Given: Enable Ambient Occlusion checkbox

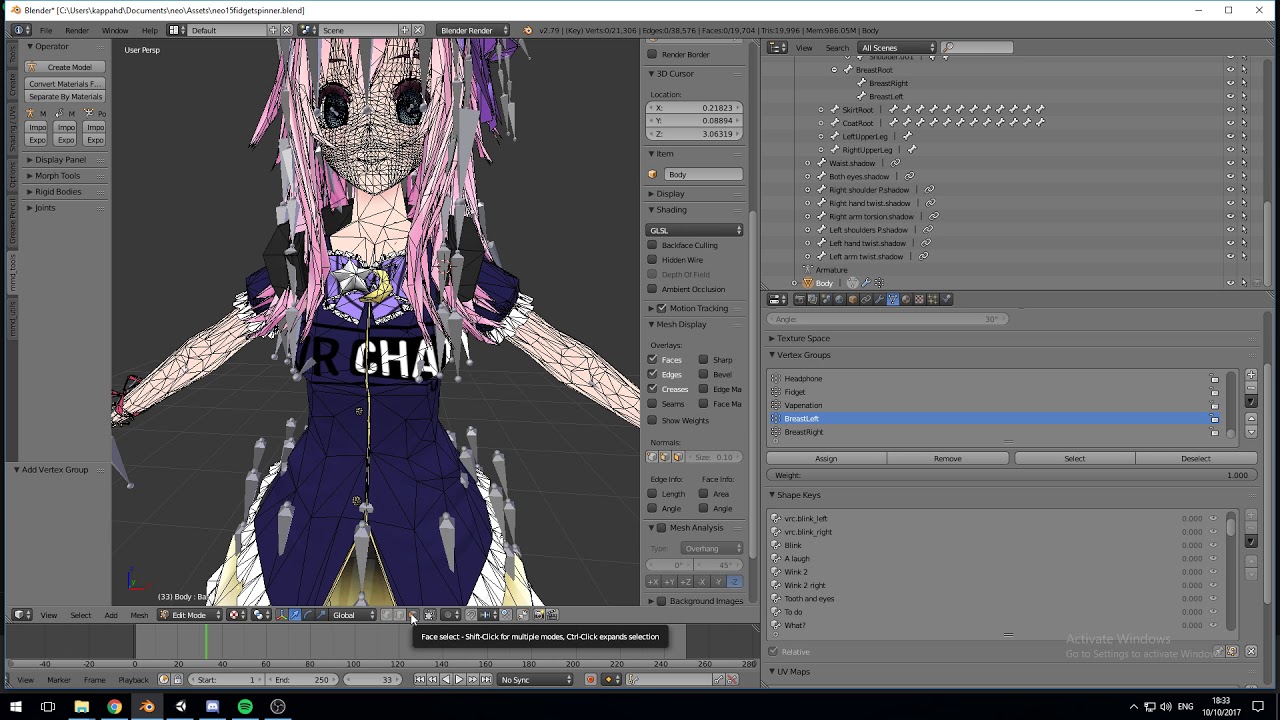Looking at the screenshot, I should pyautogui.click(x=652, y=289).
